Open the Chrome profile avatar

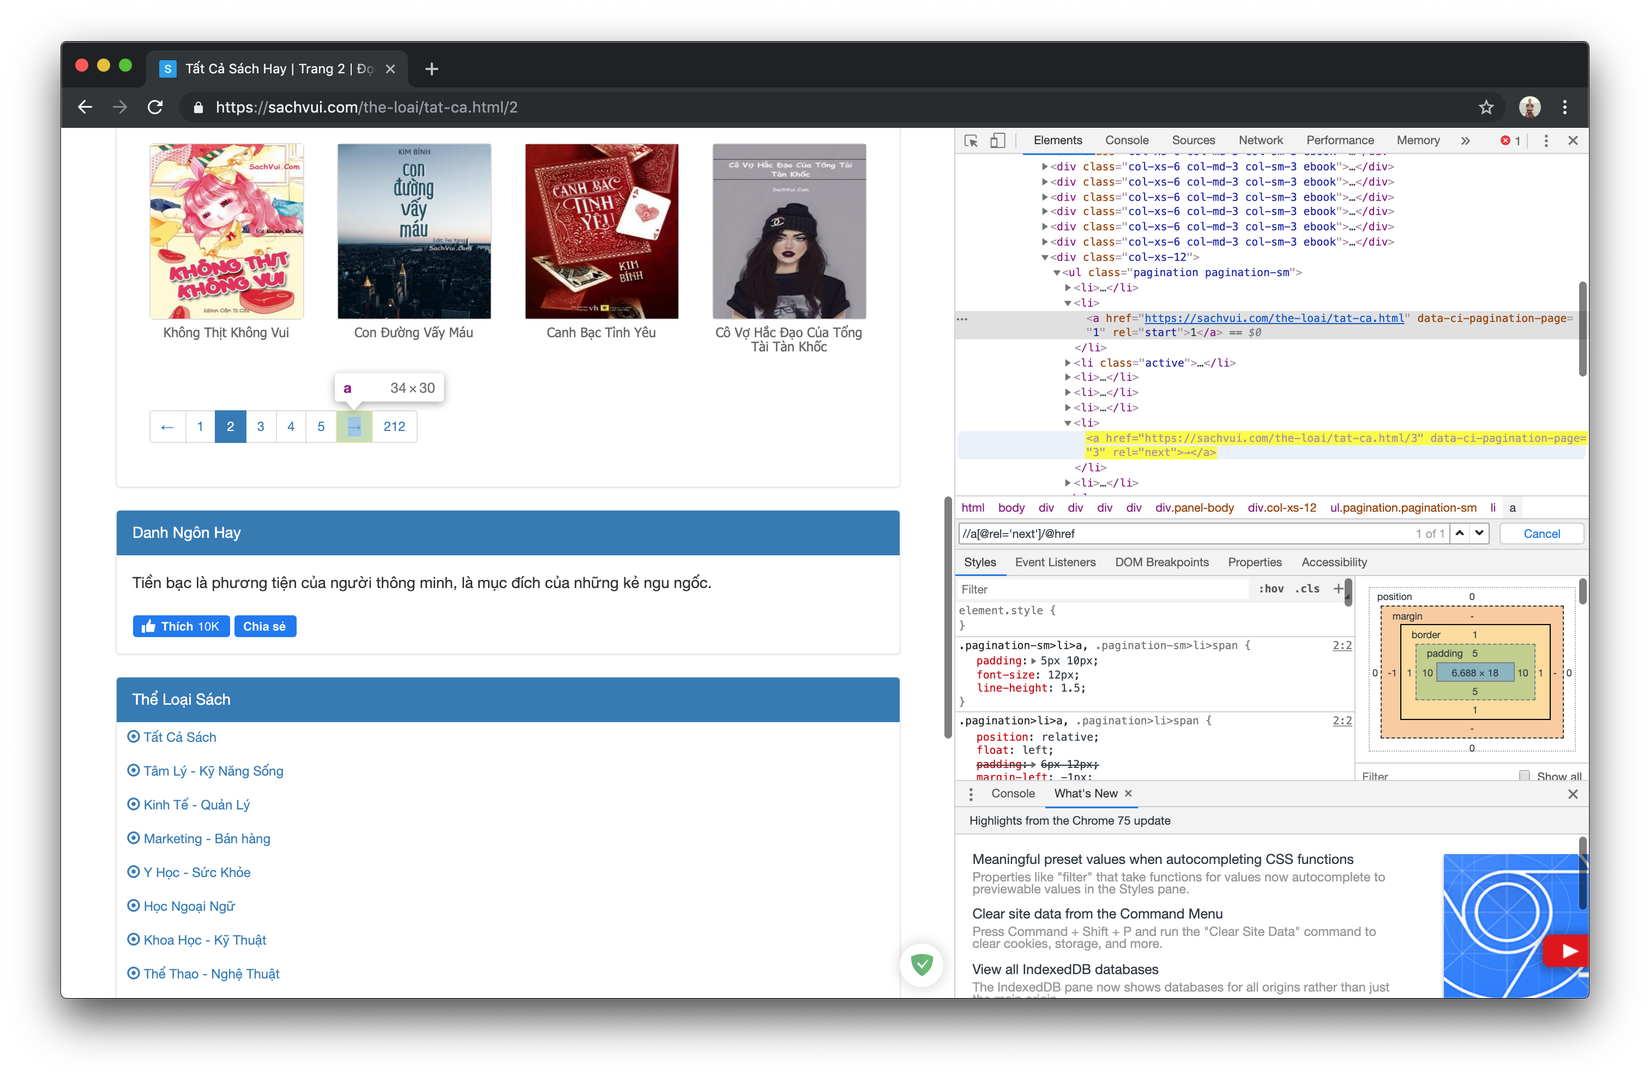[x=1529, y=107]
